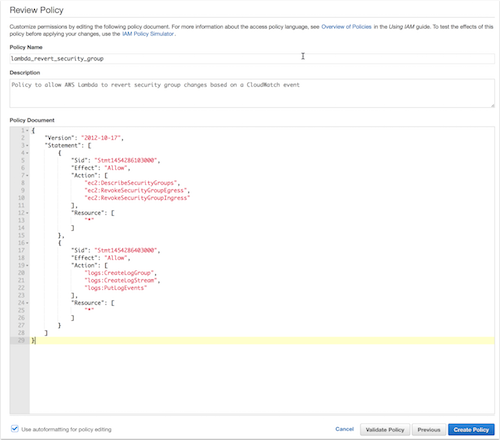Click into the Description text area
This screenshot has width=500, height=440.
[252, 93]
